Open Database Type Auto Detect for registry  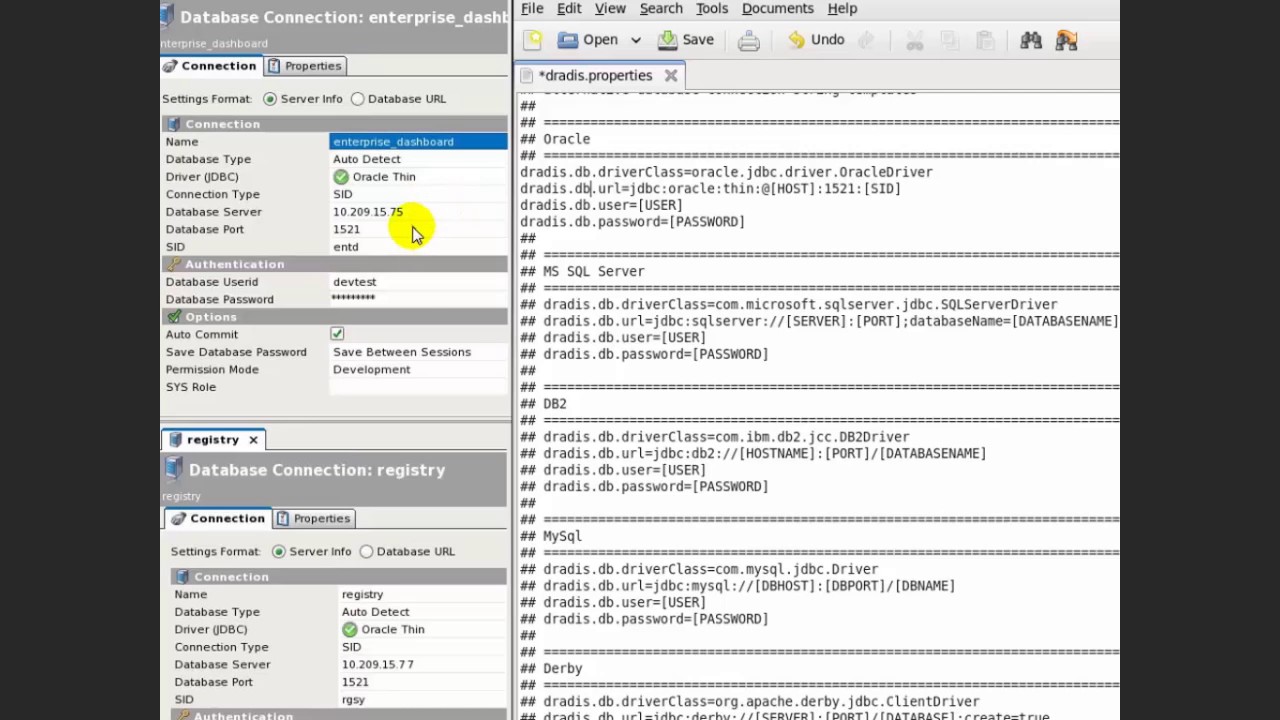(423, 612)
